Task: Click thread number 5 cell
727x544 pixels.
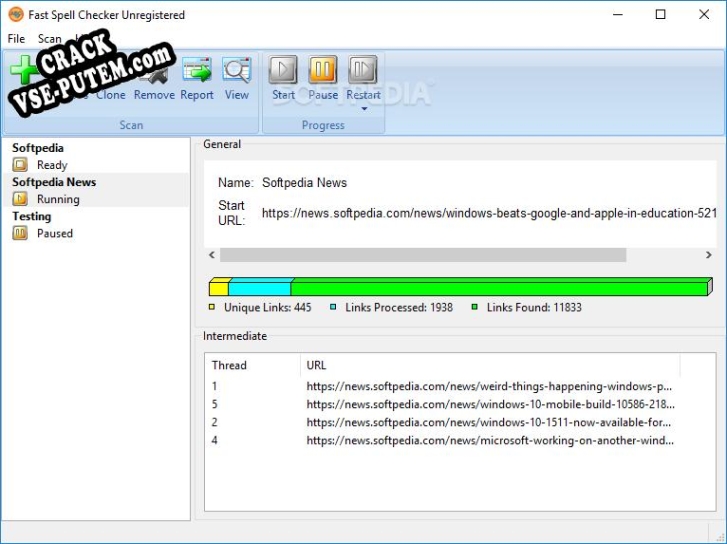Action: click(215, 404)
